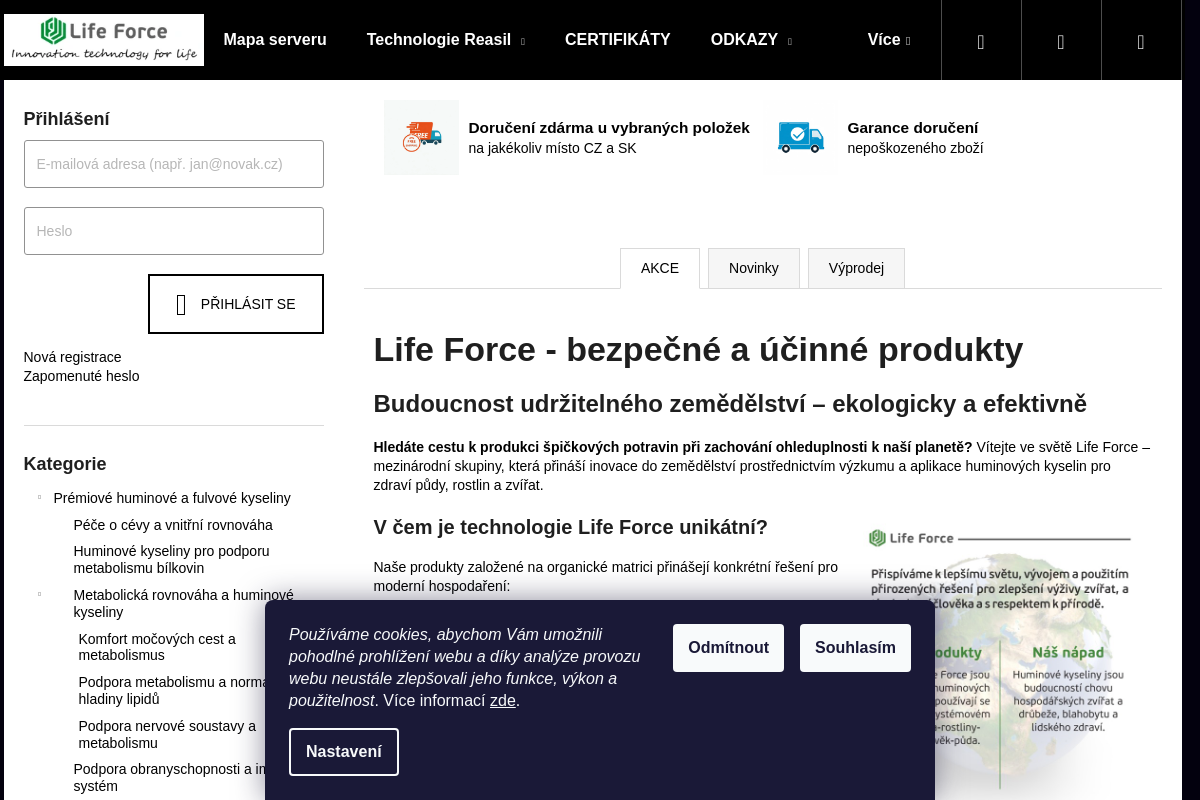Follow the 'zde' more info link
The image size is (1200, 800).
503,701
